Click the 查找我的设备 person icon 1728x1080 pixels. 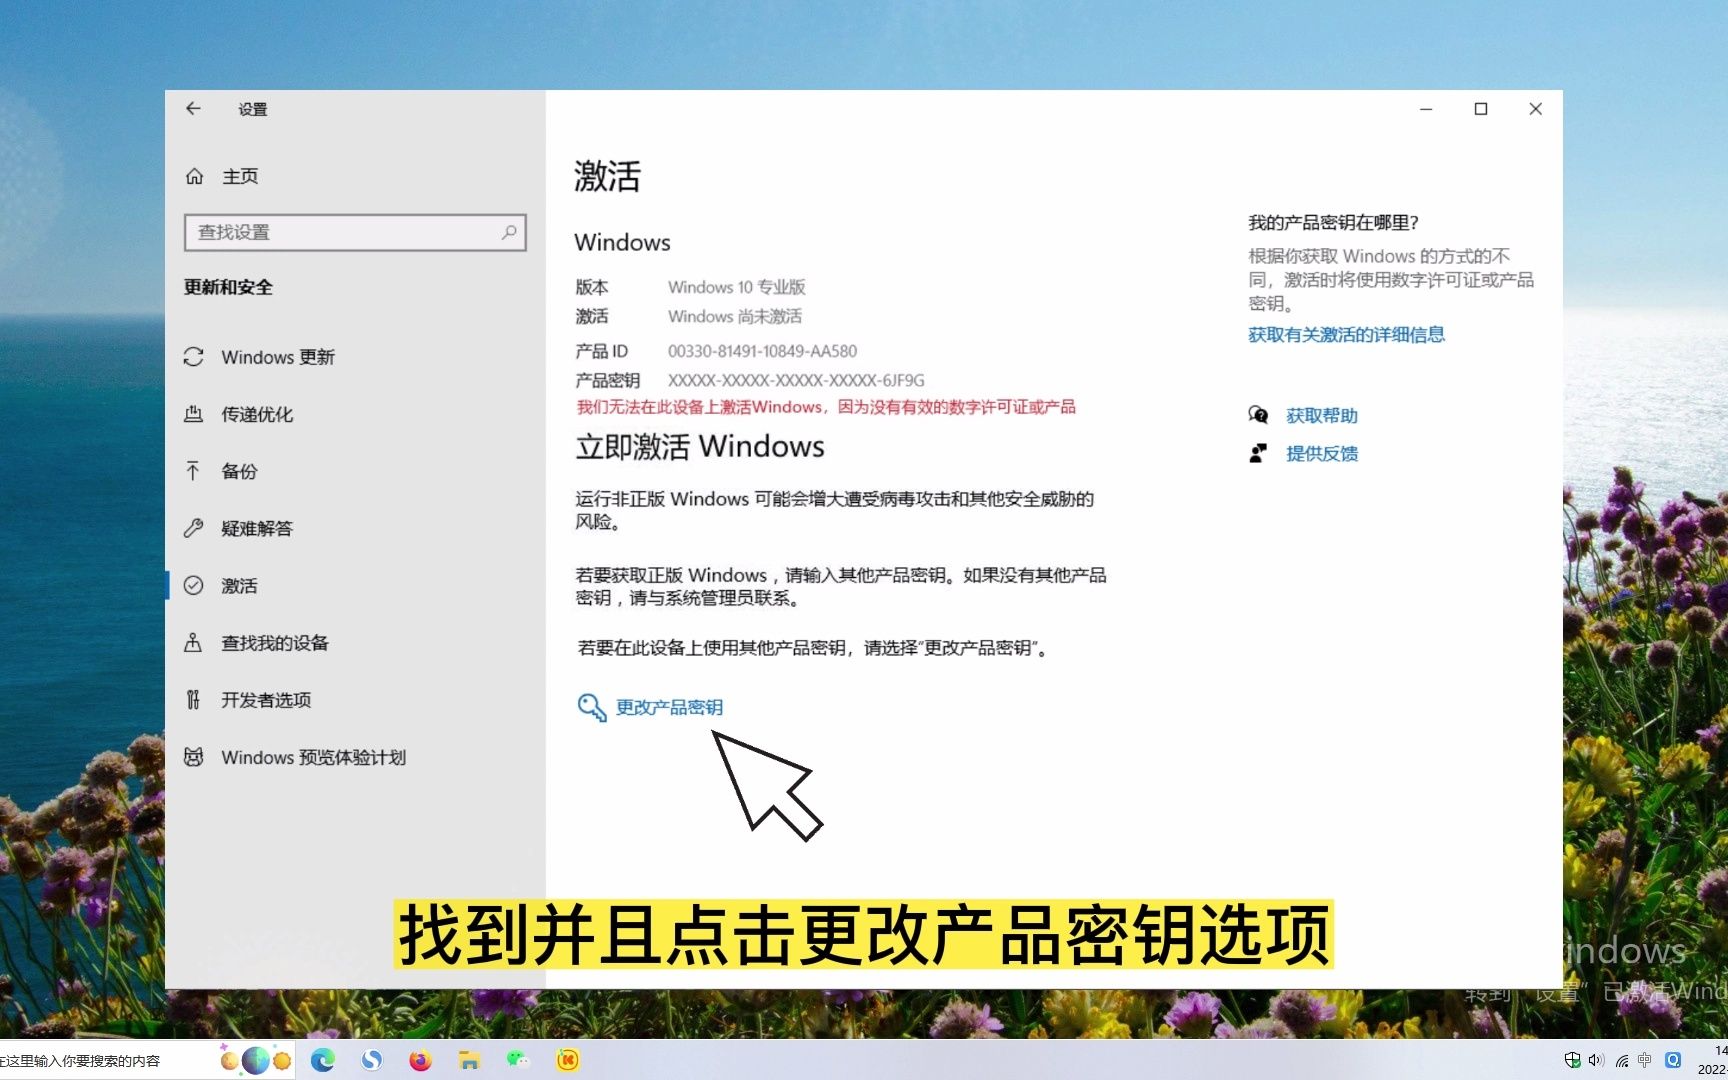(193, 642)
